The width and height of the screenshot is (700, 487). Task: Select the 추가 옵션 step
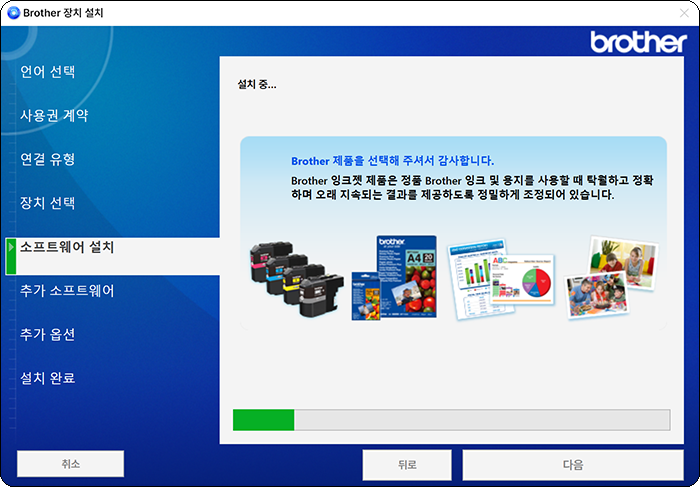(x=47, y=334)
